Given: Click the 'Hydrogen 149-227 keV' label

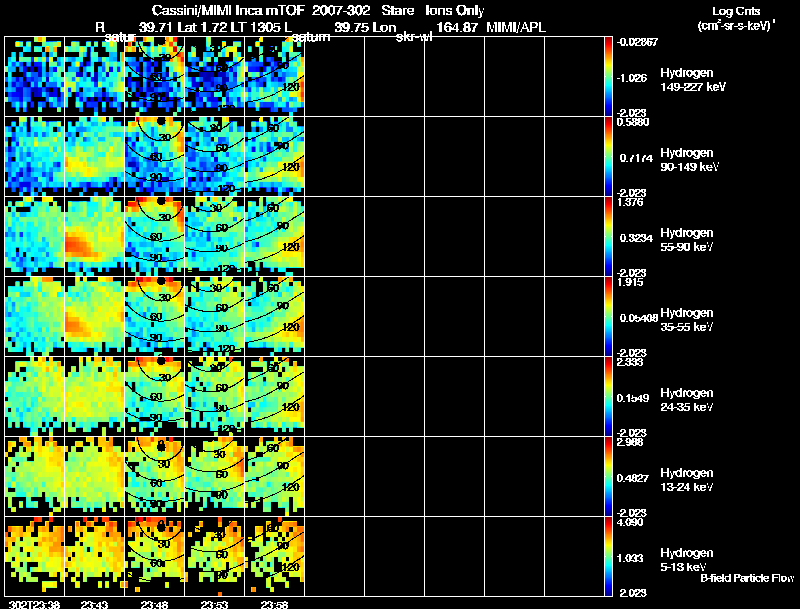Looking at the screenshot, I should pyautogui.click(x=692, y=80).
